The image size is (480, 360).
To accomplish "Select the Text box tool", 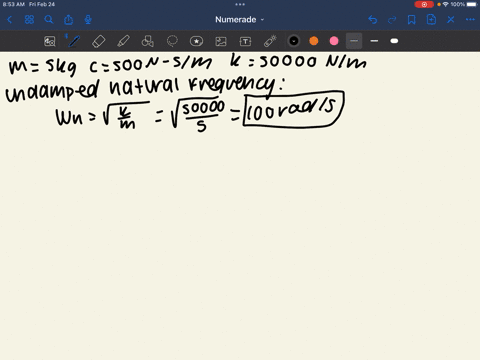I will pyautogui.click(x=245, y=41).
